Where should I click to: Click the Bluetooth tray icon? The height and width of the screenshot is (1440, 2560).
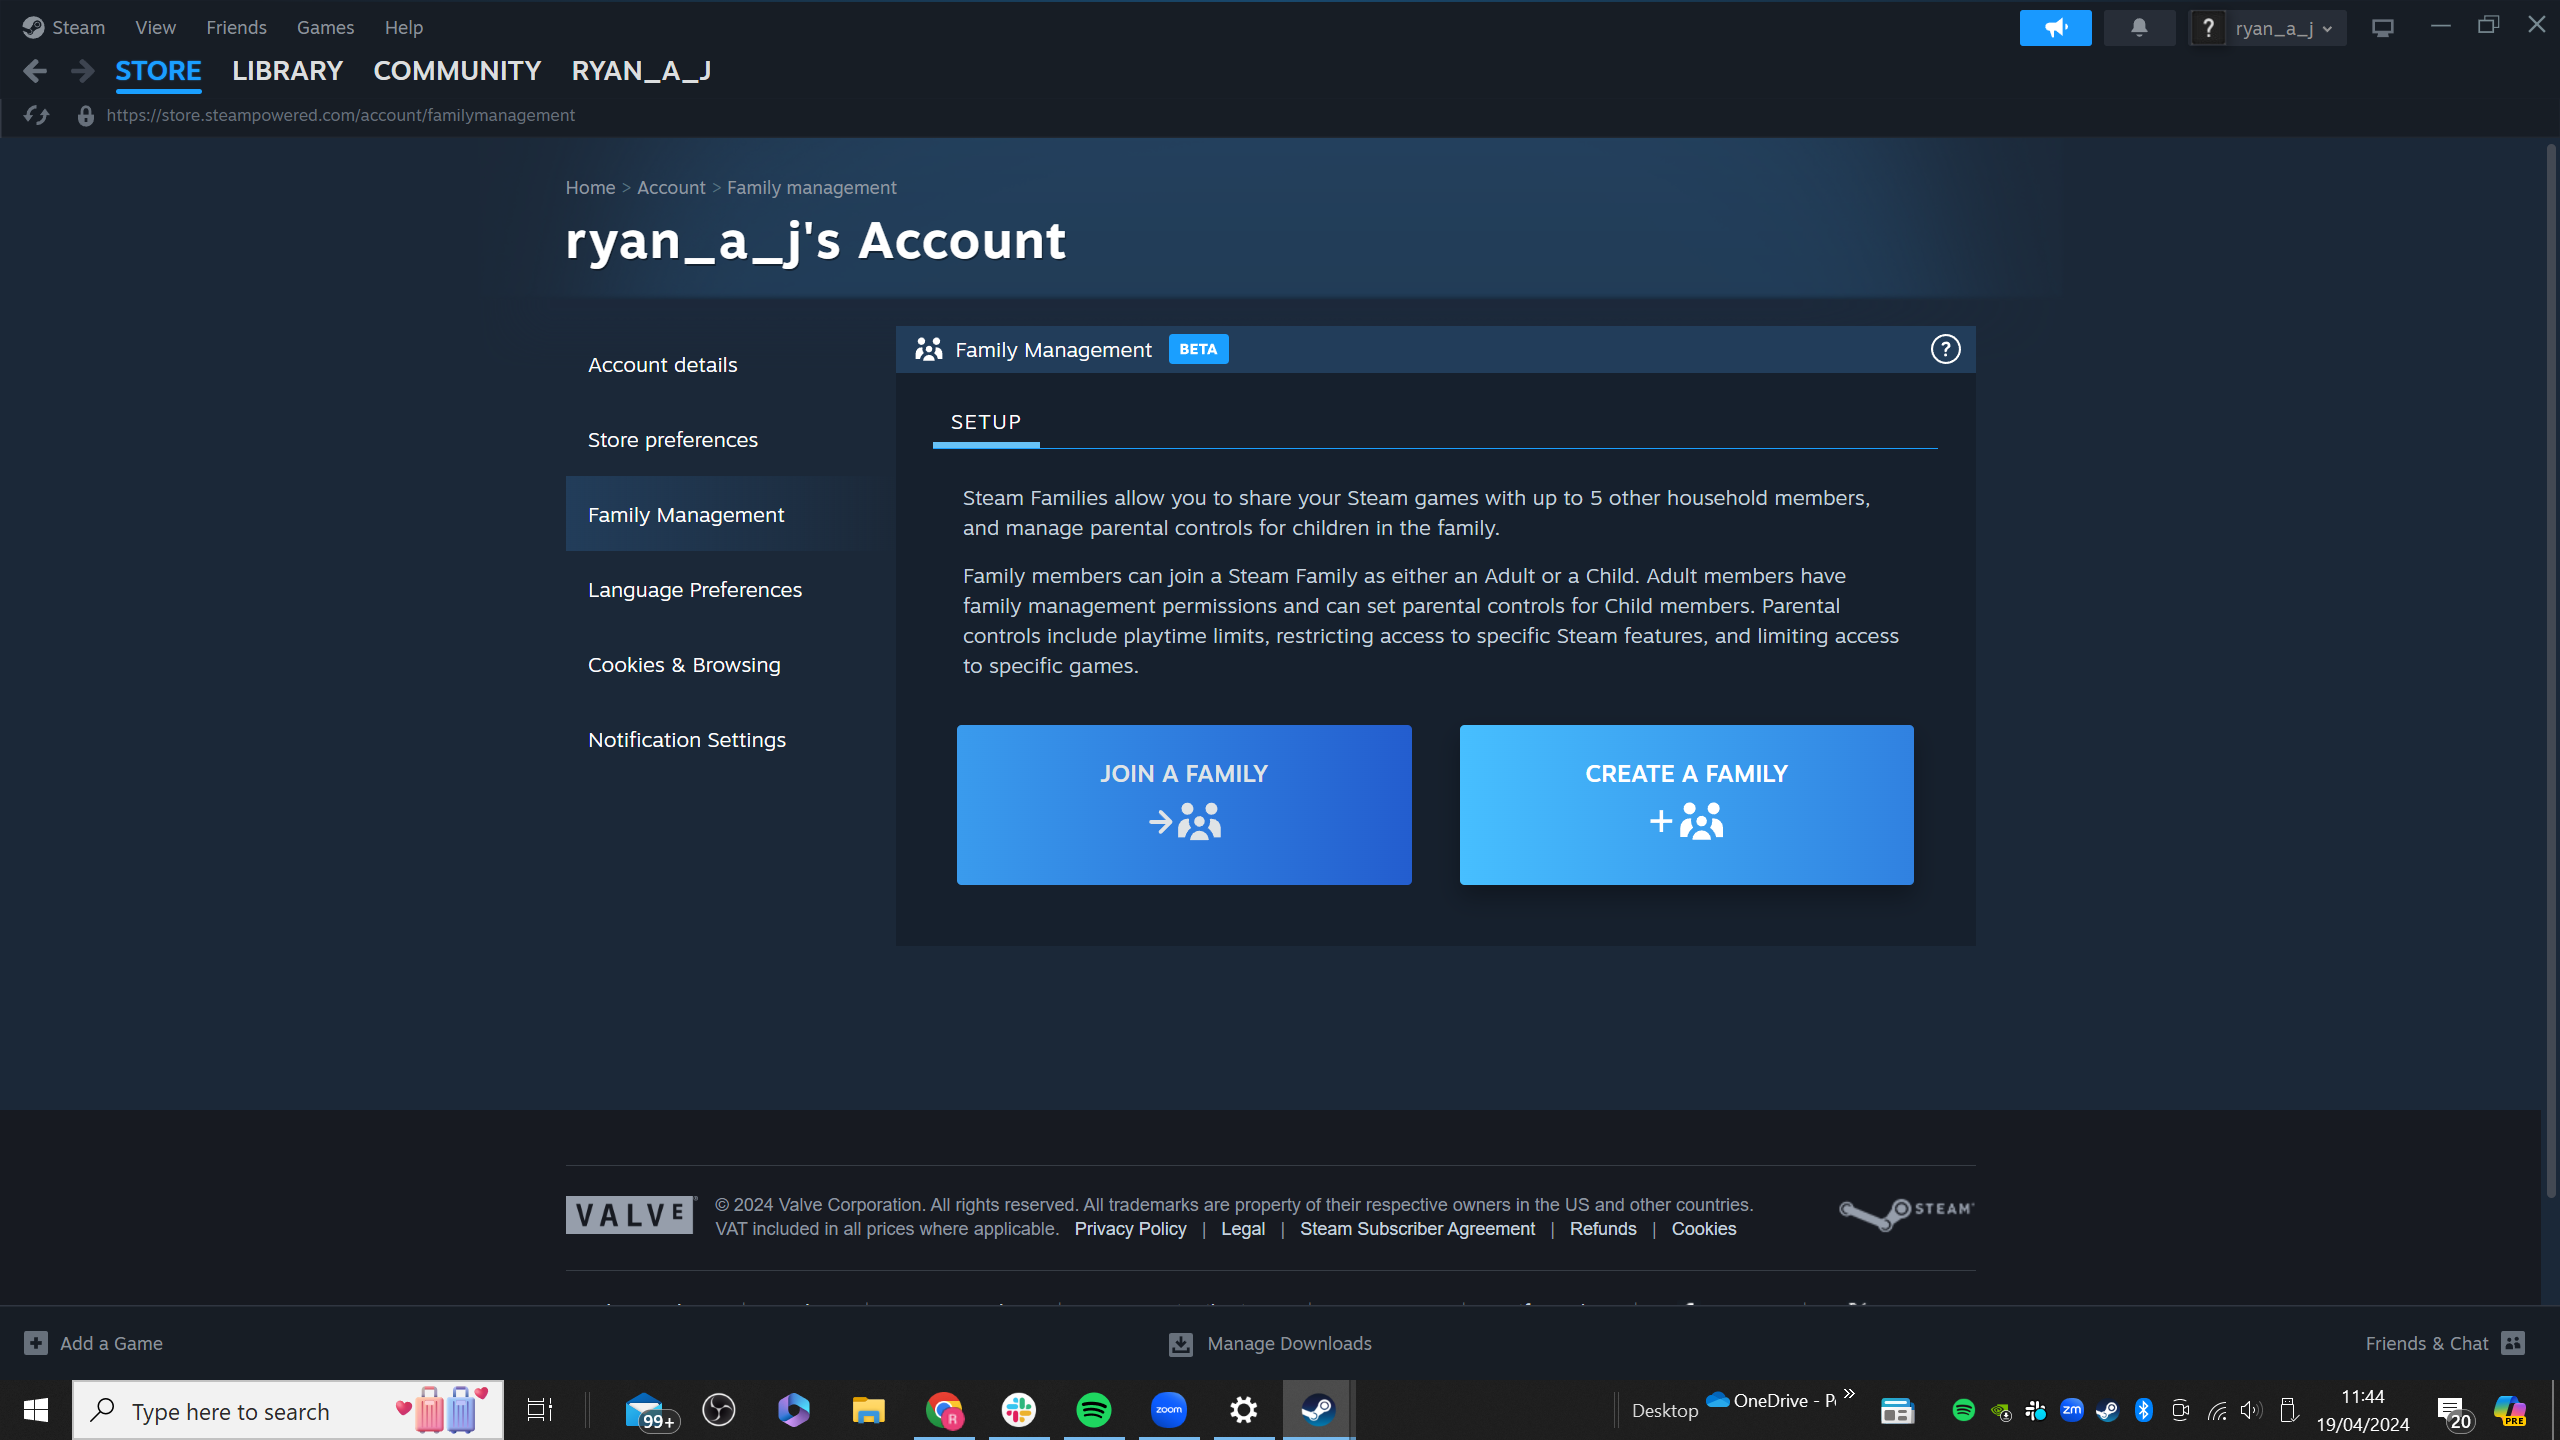click(x=2143, y=1410)
